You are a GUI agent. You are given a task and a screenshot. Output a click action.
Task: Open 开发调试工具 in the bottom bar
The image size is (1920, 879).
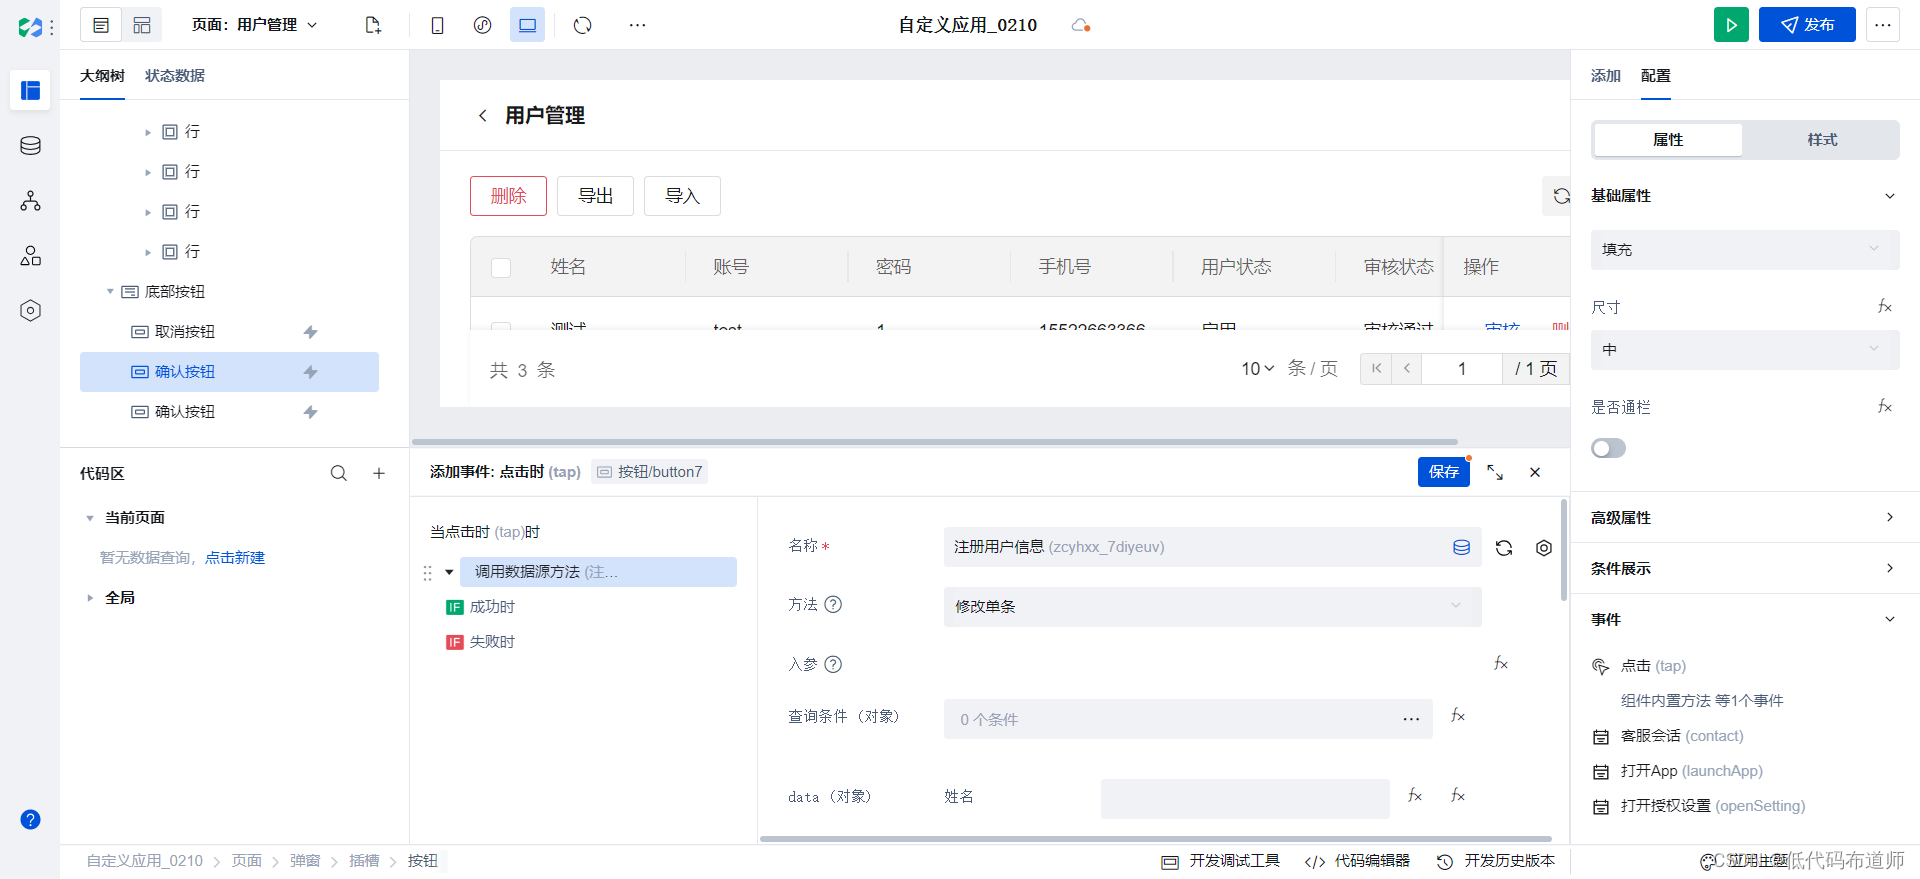tap(1221, 861)
